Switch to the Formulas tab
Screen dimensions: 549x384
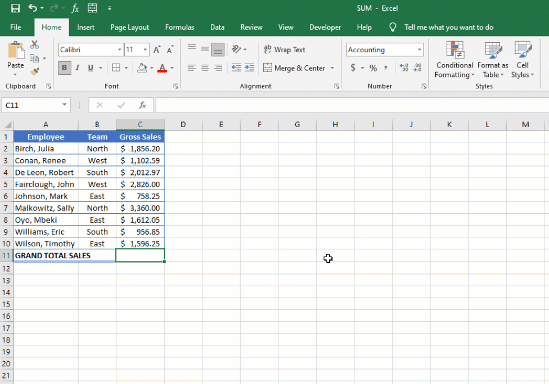click(180, 27)
